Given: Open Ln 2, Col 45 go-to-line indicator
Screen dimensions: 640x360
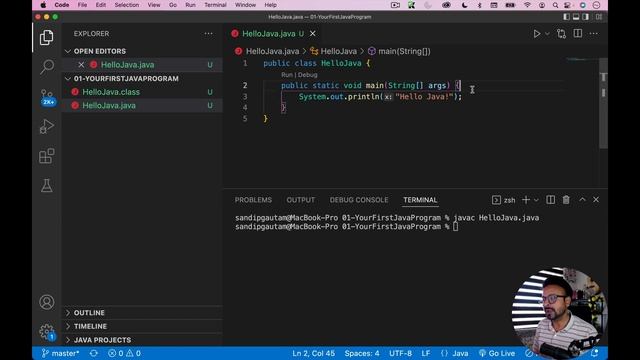Looking at the screenshot, I should 313,353.
